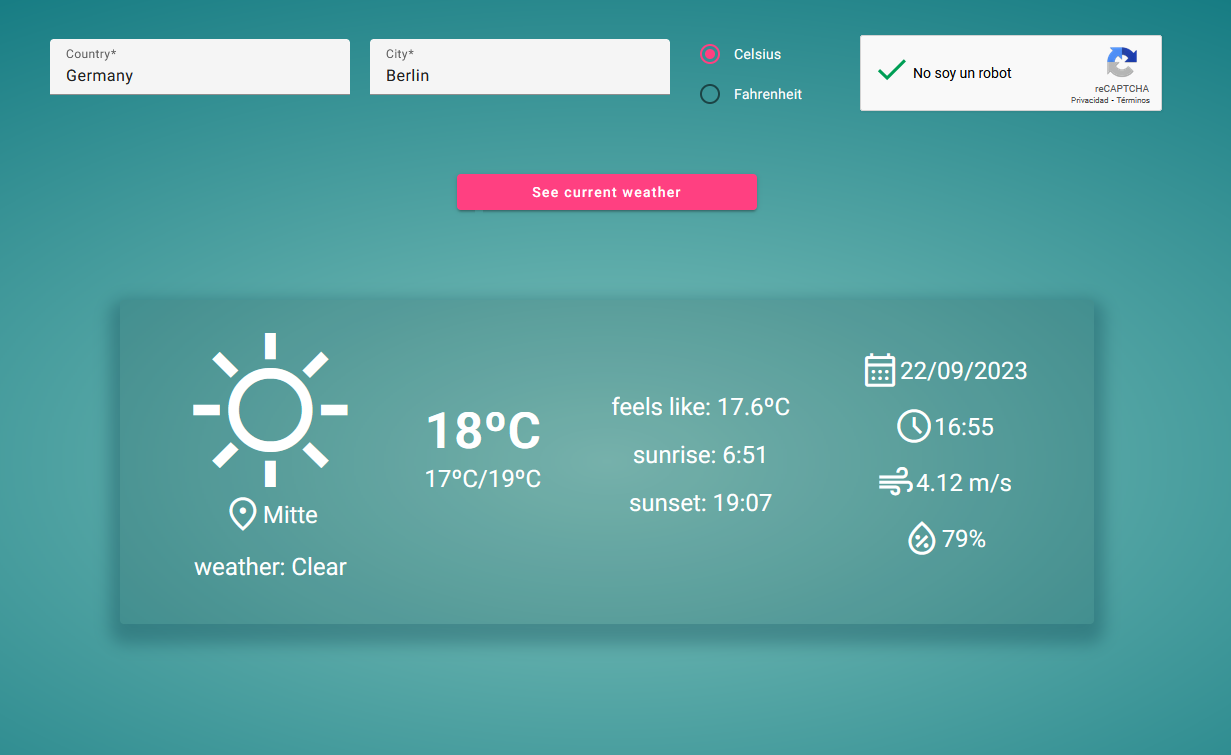Click the large sun weather icon
The height and width of the screenshot is (755, 1231).
point(270,410)
